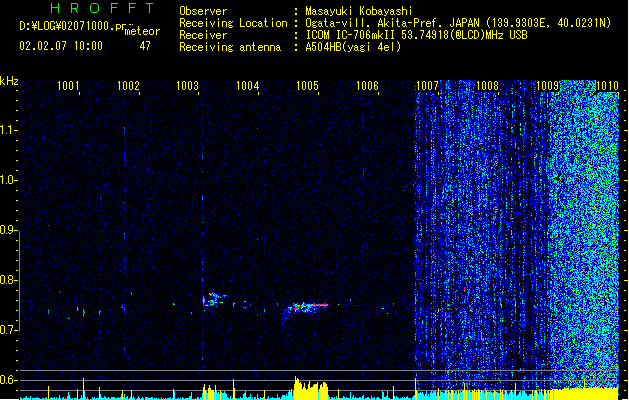The image size is (629, 400).
Task: Click the Receiving antenna label
Action: pyautogui.click(x=230, y=47)
